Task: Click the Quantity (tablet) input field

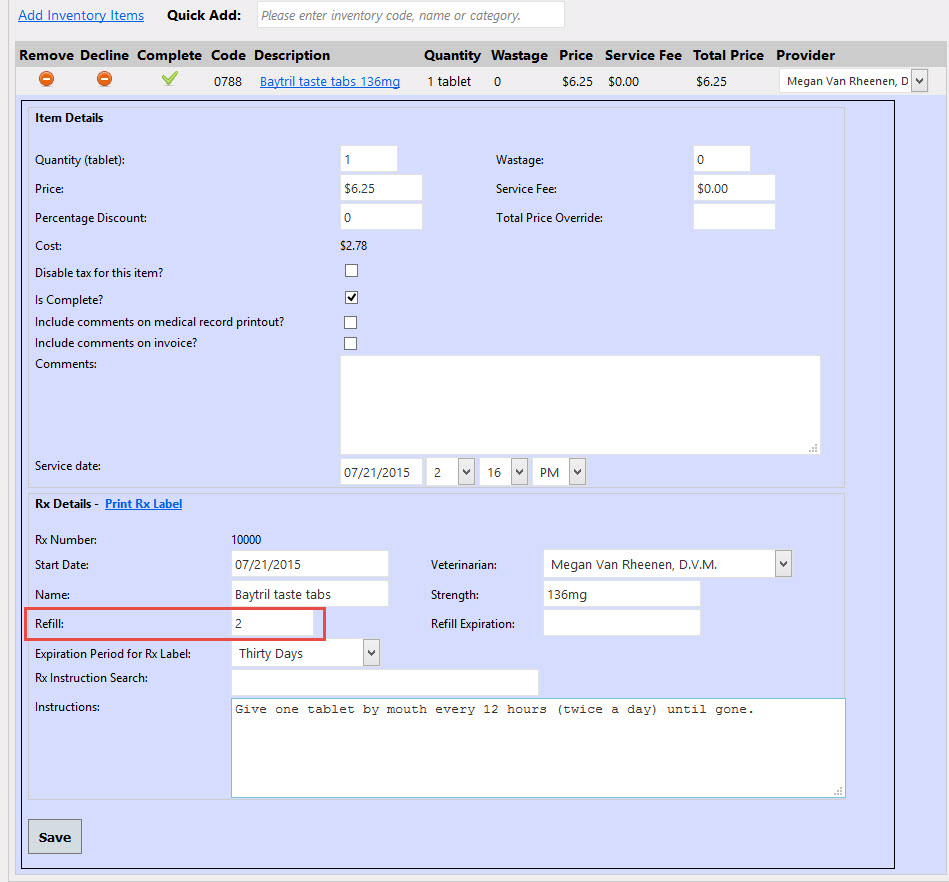Action: 369,159
